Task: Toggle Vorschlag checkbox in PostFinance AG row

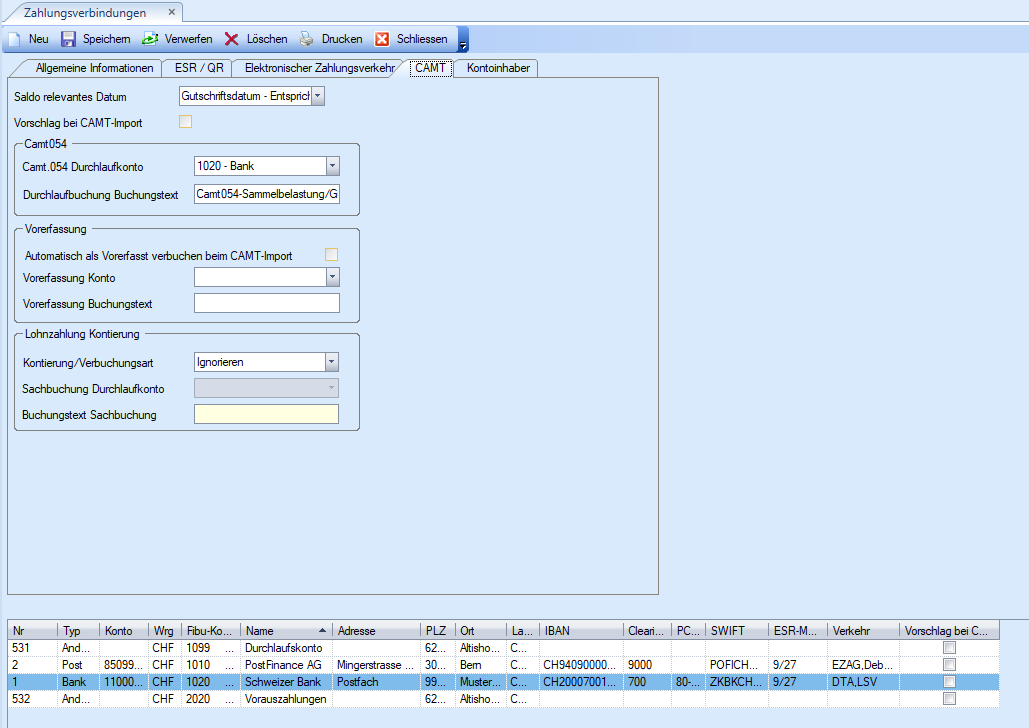Action: tap(949, 664)
